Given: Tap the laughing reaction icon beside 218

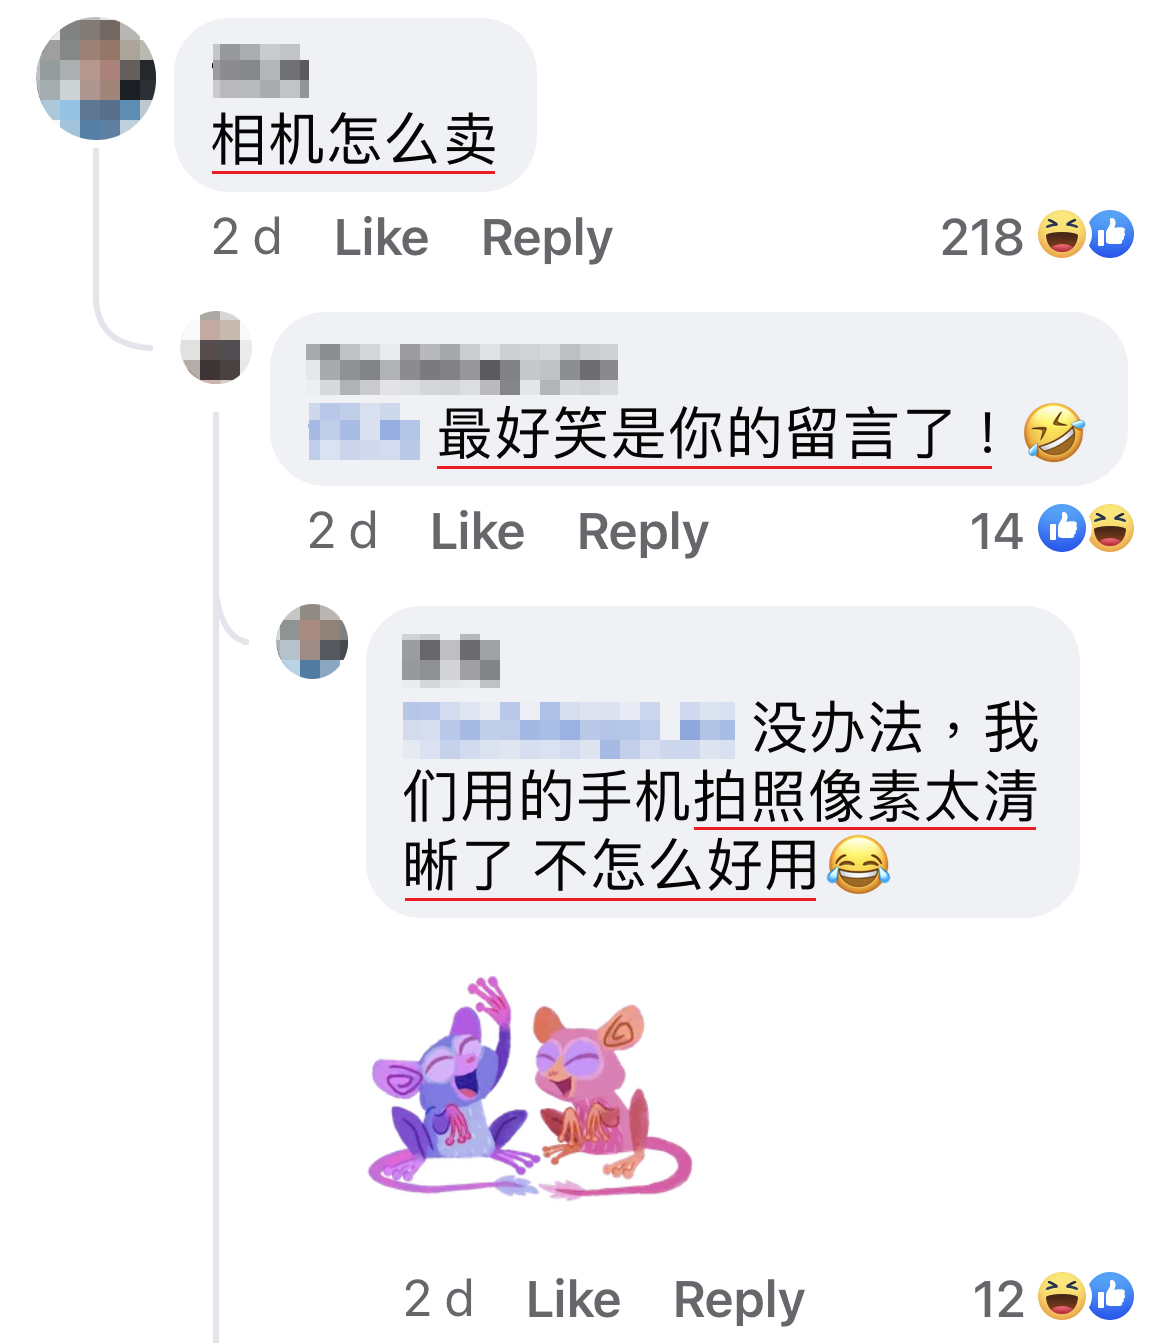Looking at the screenshot, I should (x=1061, y=235).
